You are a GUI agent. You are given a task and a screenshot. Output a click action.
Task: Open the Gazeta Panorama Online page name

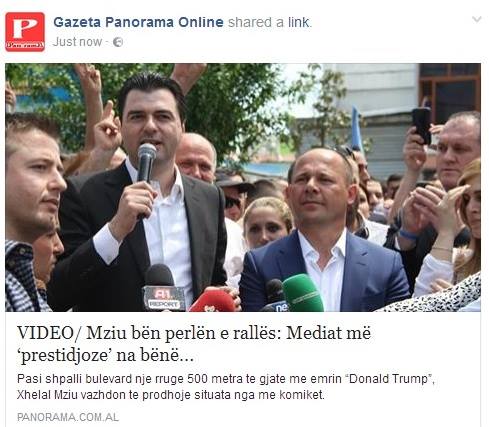(138, 22)
